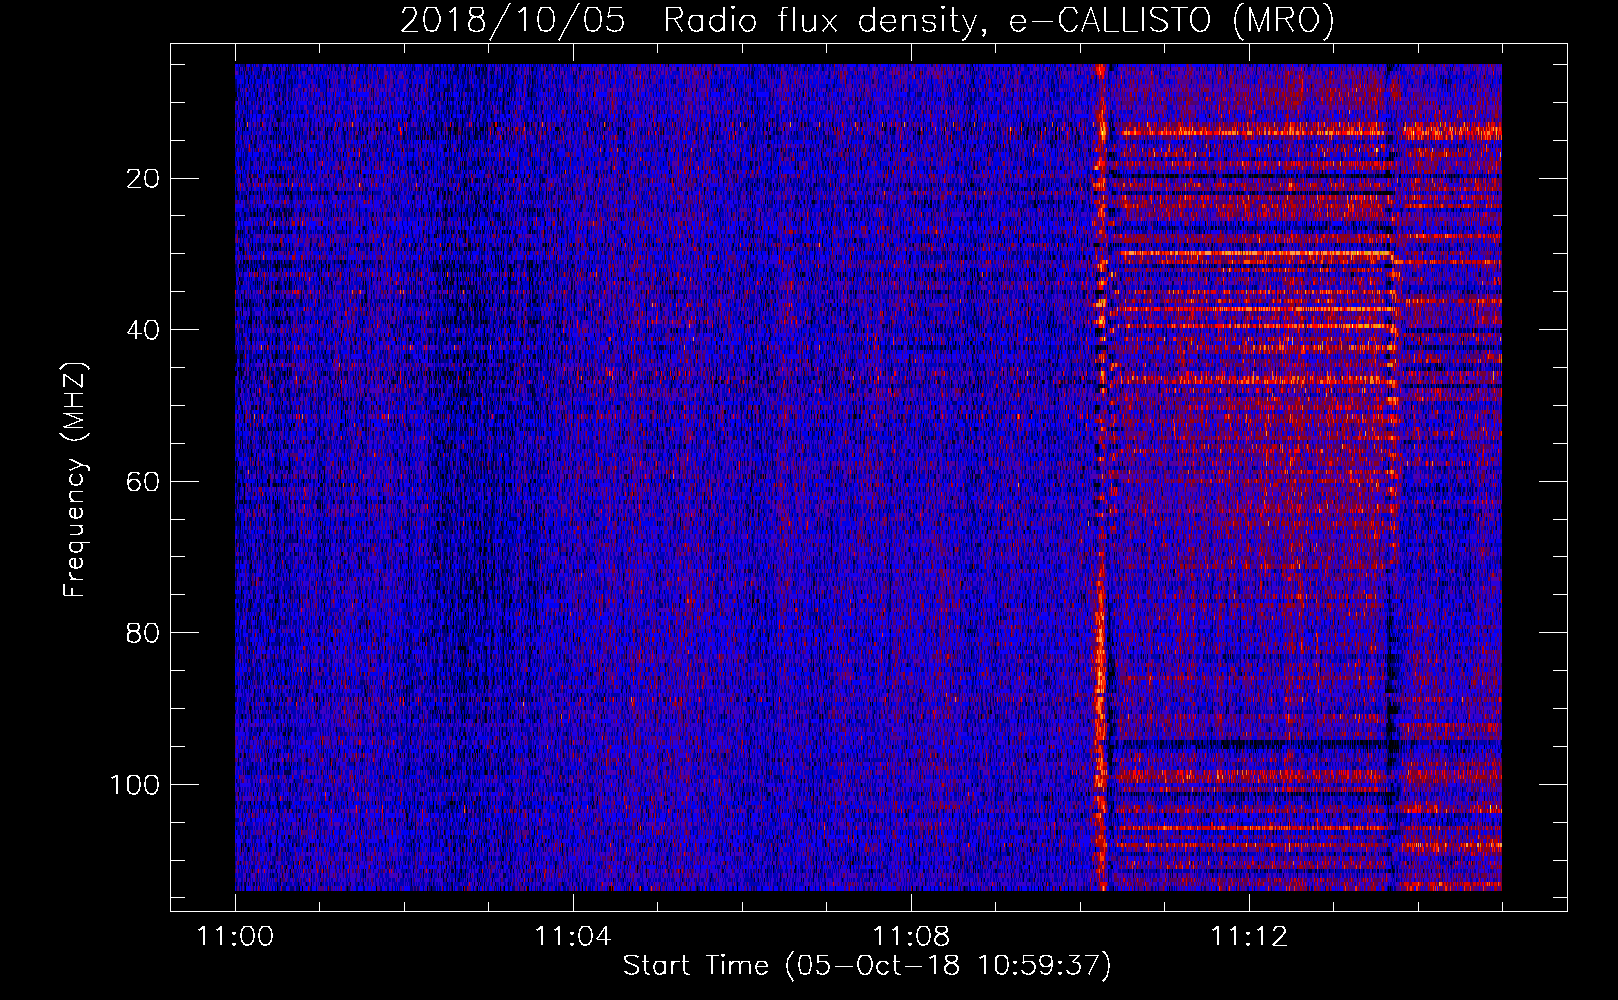The width and height of the screenshot is (1618, 1000).
Task: Click the '11:12' time tick label
Action: [1249, 937]
